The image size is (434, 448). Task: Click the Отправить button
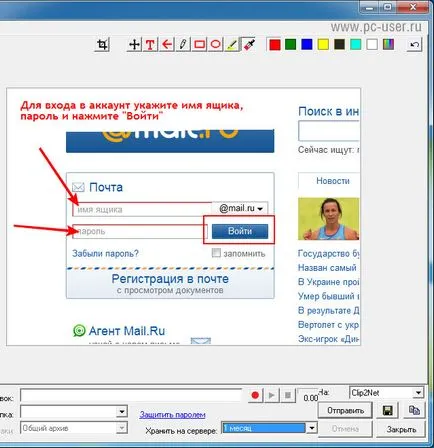345,410
